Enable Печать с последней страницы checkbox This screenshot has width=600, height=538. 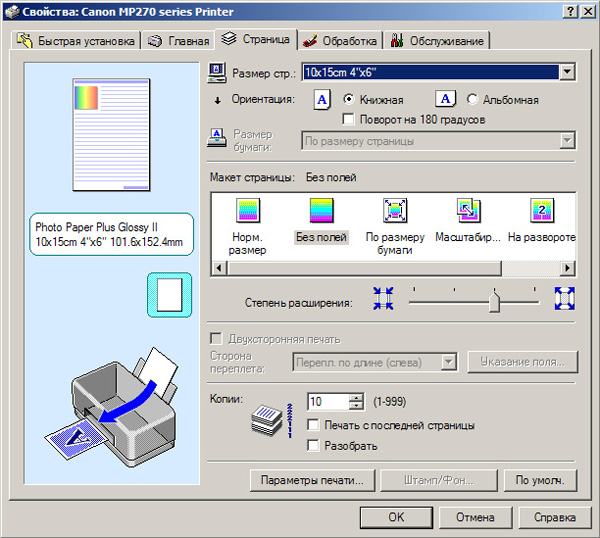(x=313, y=425)
